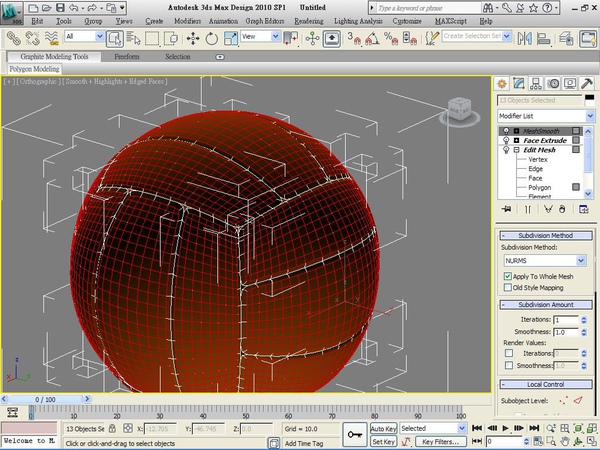Click Use Pivot Point Center icon
The height and width of the screenshot is (450, 600).
pyautogui.click(x=291, y=38)
